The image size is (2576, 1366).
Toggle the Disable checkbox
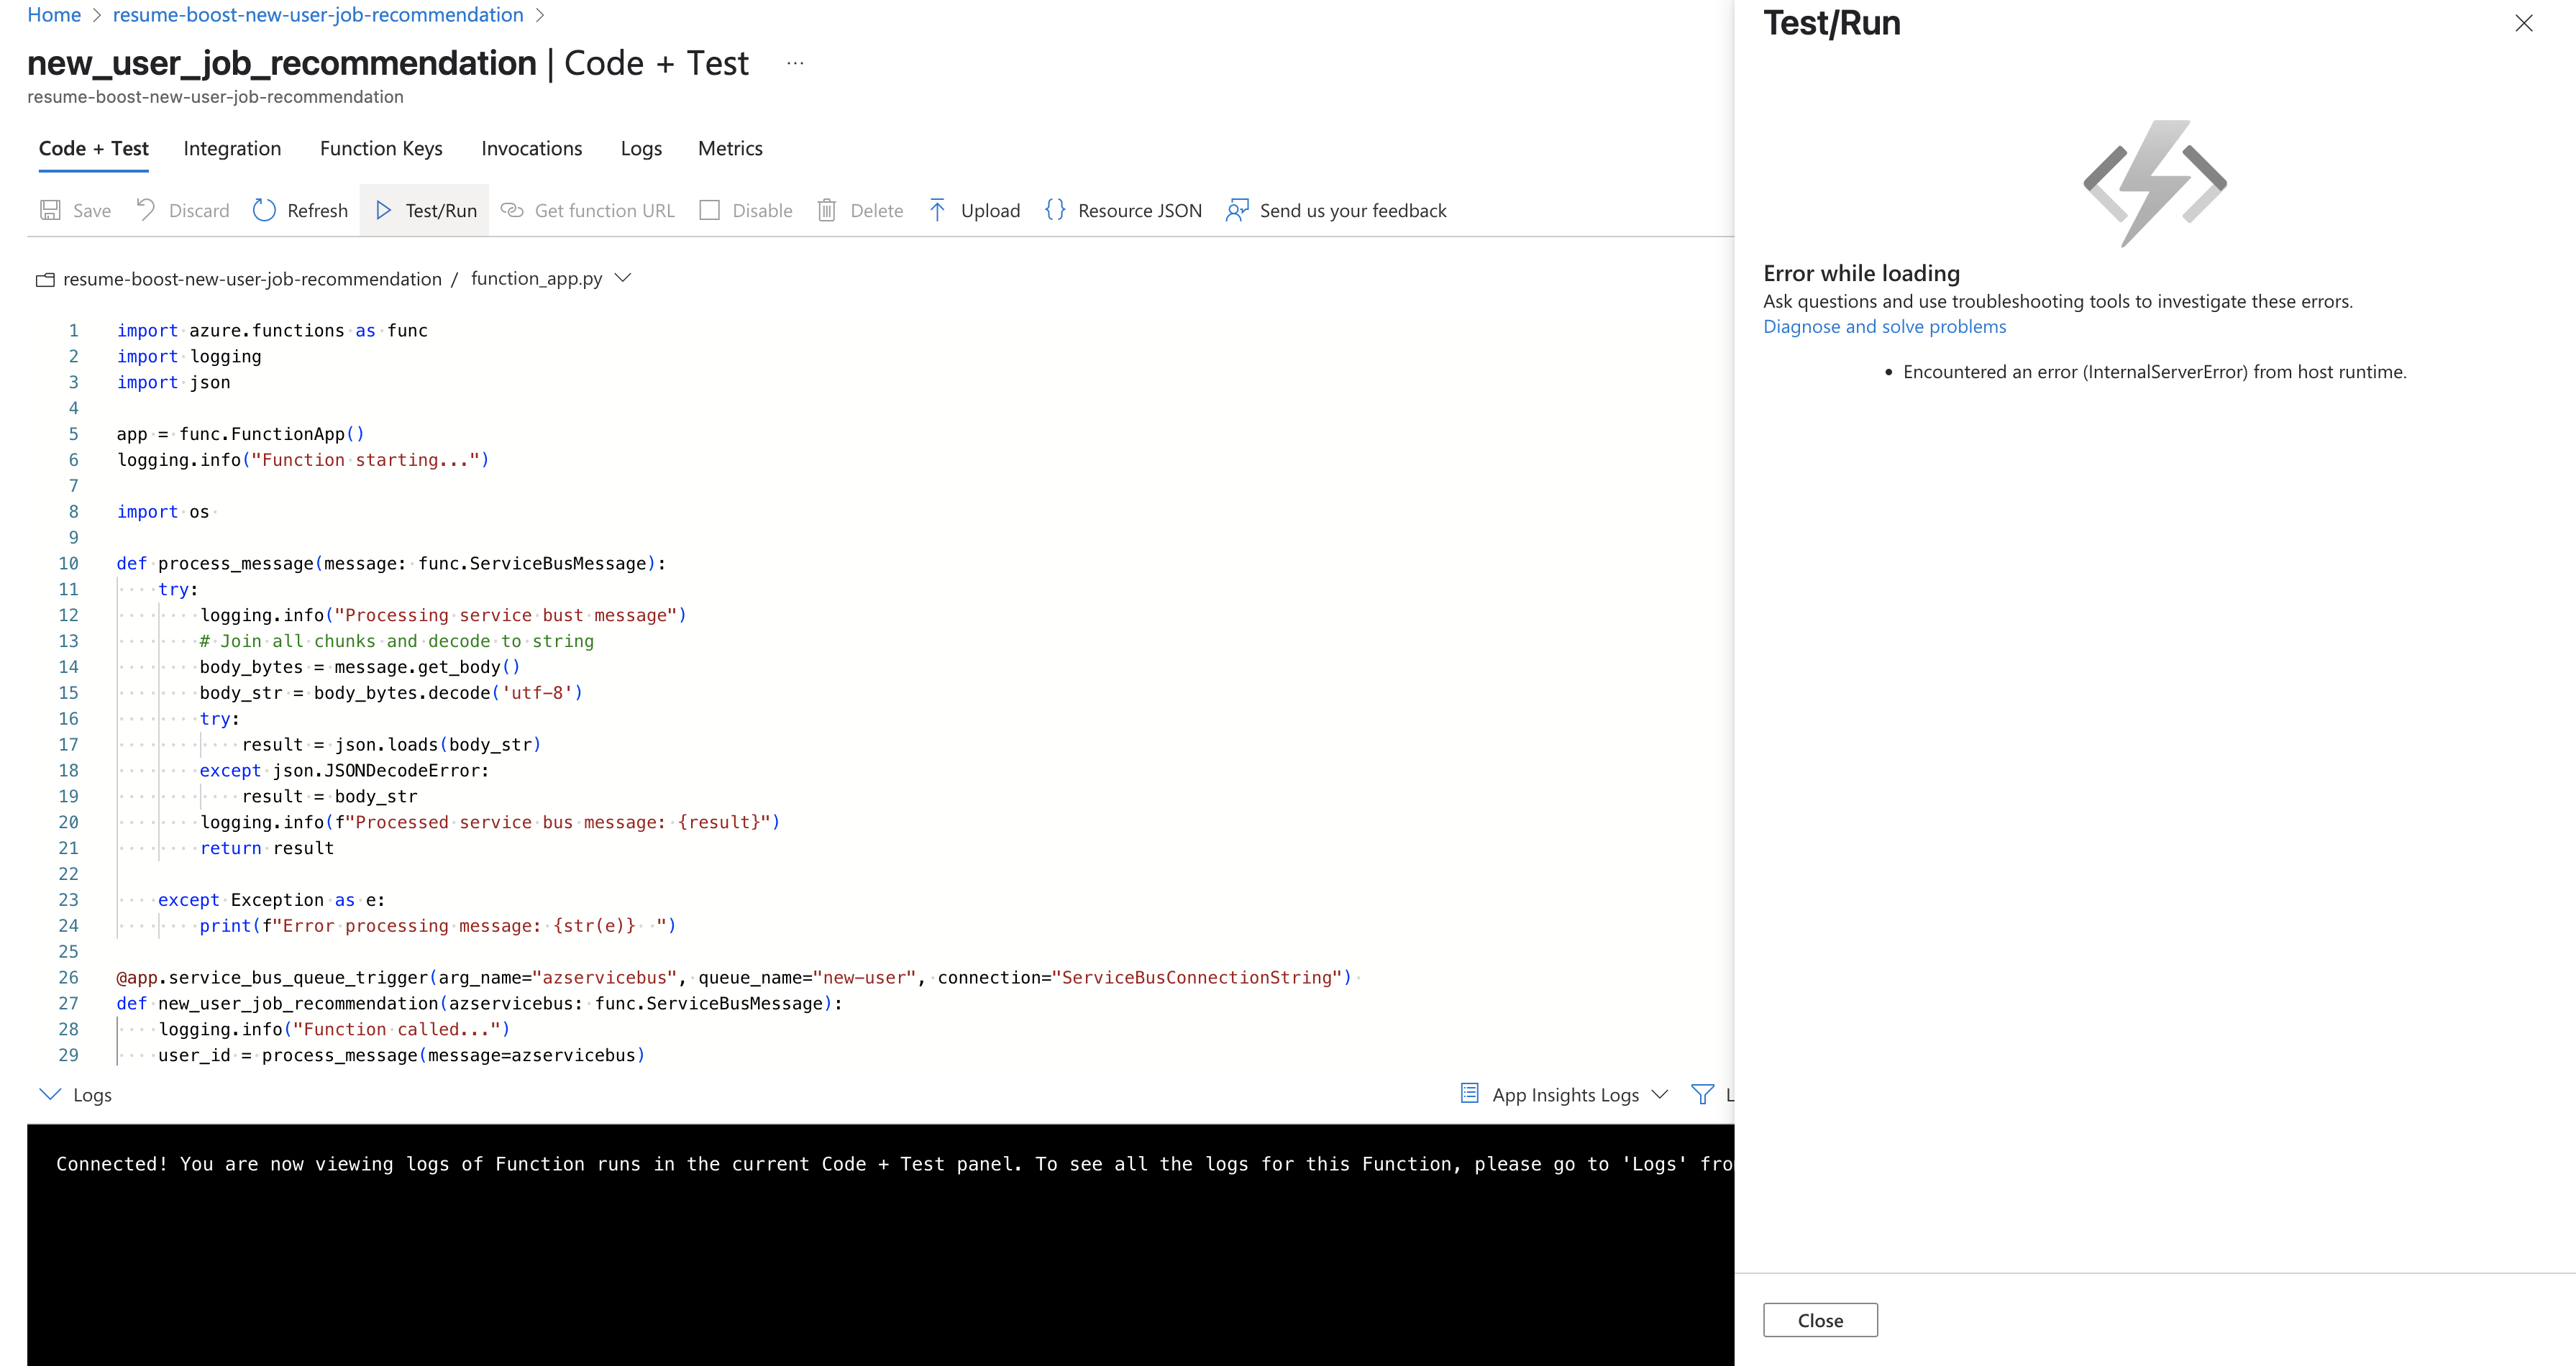tap(709, 210)
